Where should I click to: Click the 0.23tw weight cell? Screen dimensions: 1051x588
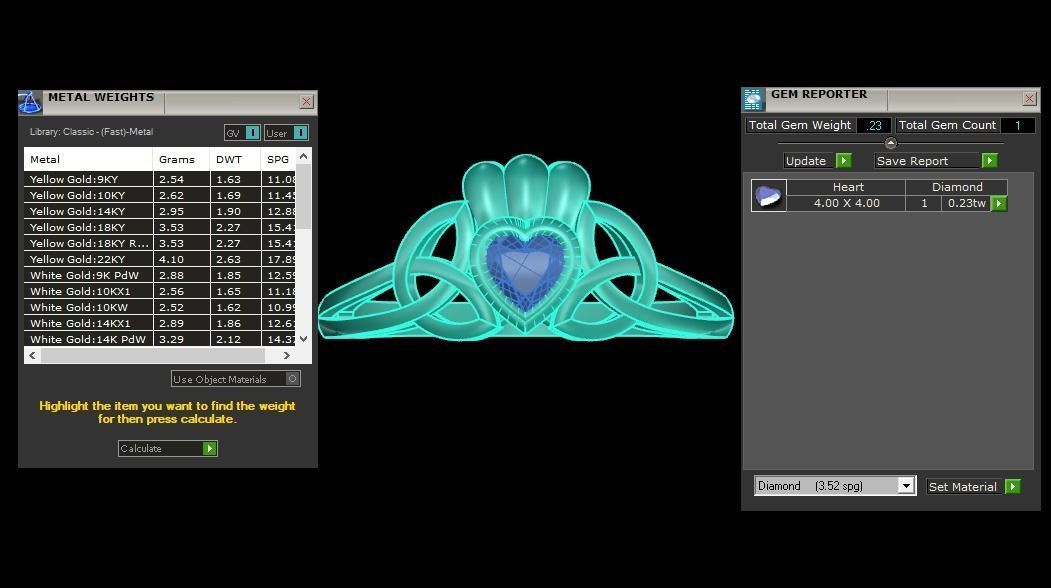point(967,203)
